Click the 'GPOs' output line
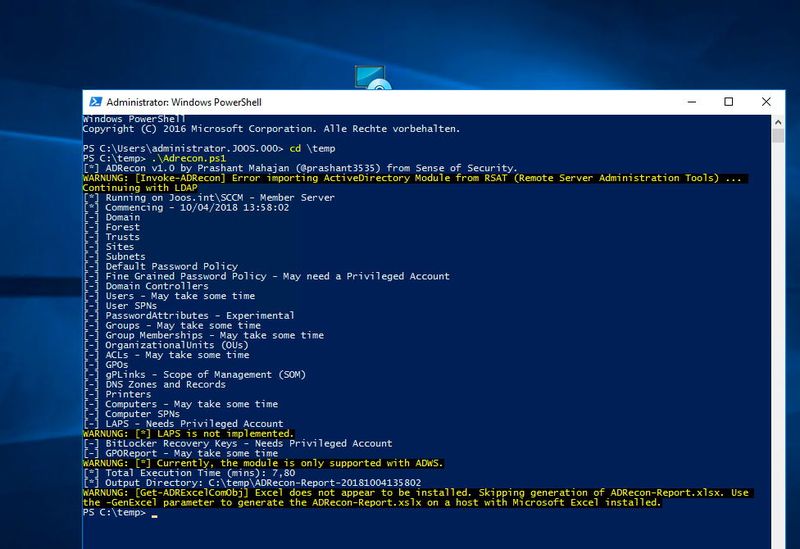Screen dimensions: 800x549 [106, 365]
